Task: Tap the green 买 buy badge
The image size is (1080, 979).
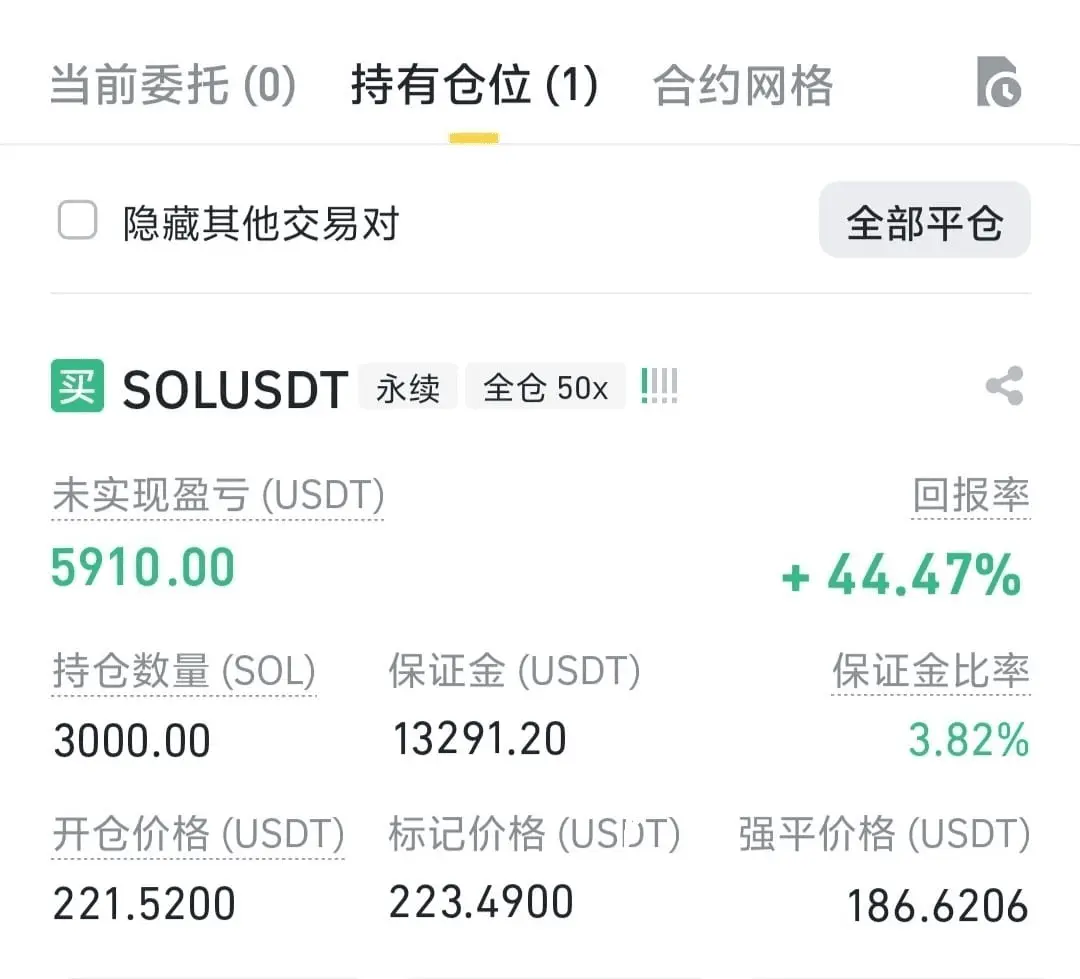Action: point(77,386)
